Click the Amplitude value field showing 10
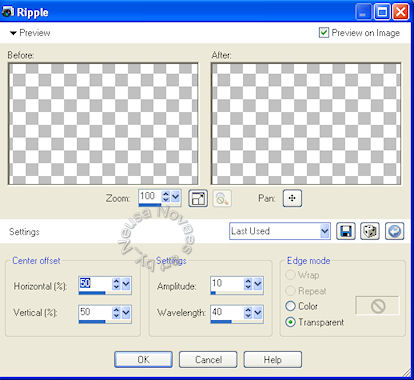The image size is (414, 380). pyautogui.click(x=227, y=284)
